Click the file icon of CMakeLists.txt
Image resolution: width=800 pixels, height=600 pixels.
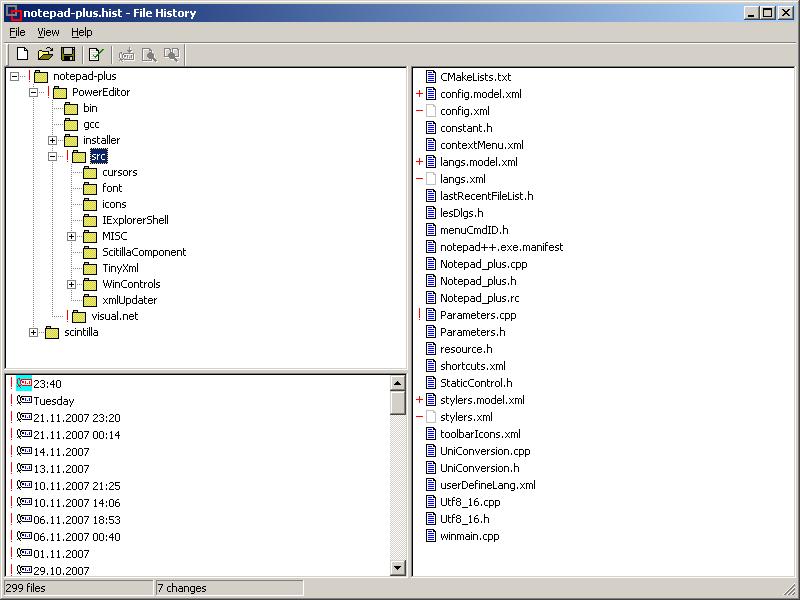point(431,77)
